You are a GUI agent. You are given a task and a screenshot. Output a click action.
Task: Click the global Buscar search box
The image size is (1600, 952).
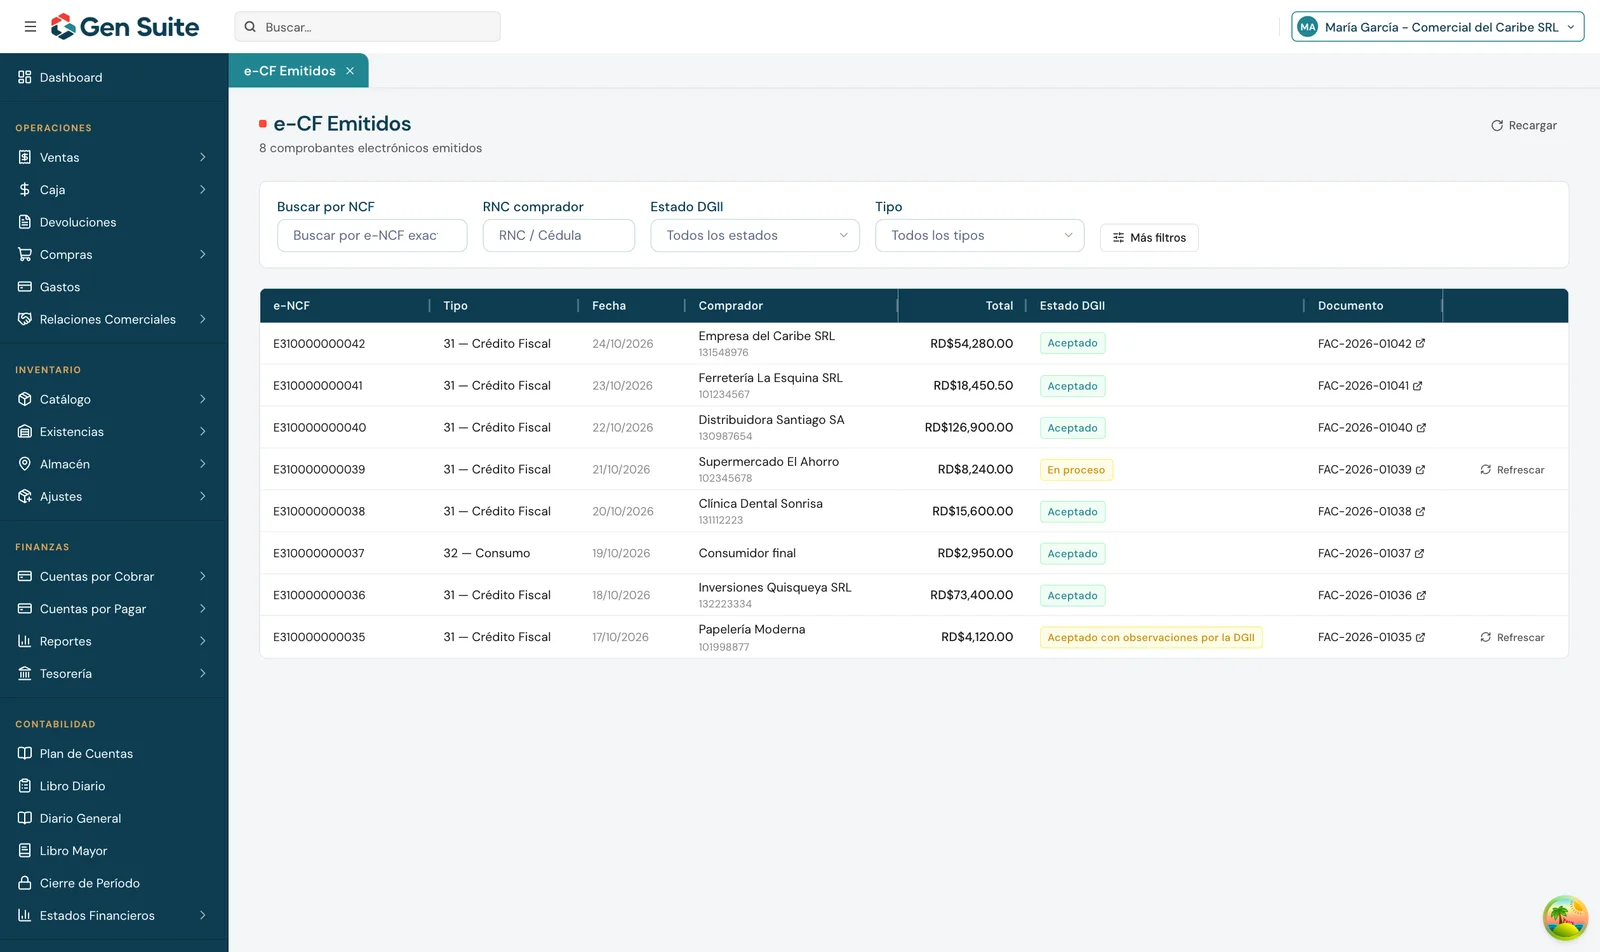click(367, 27)
